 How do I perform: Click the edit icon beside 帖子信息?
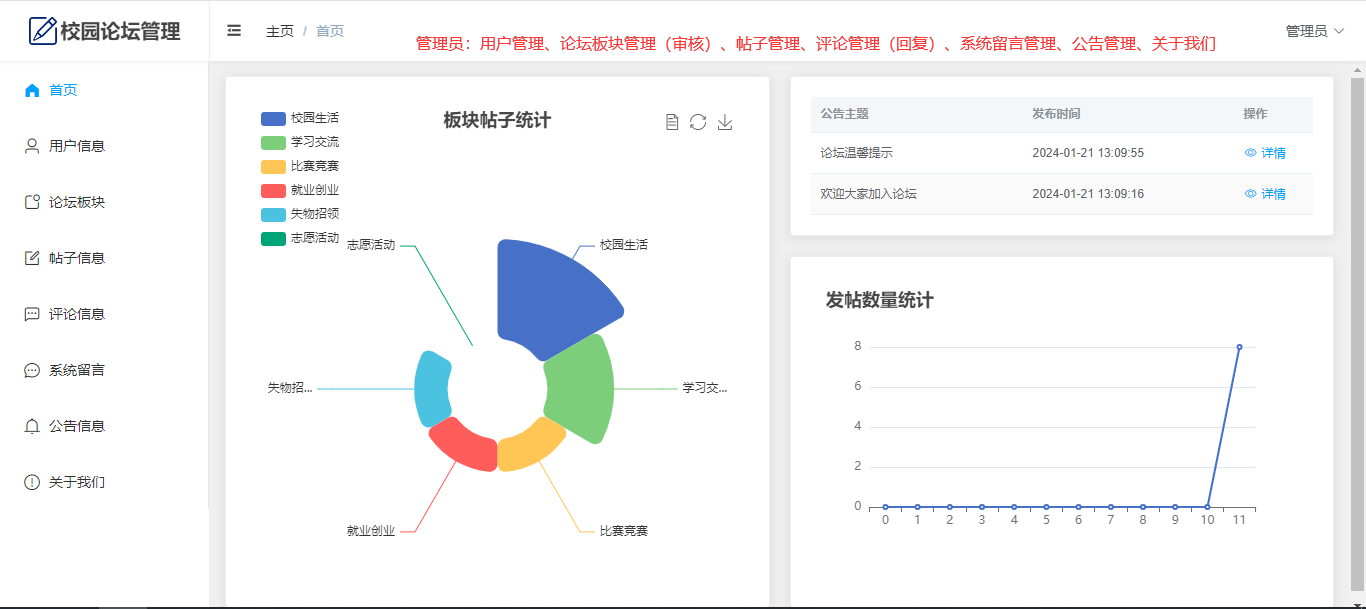click(x=32, y=258)
